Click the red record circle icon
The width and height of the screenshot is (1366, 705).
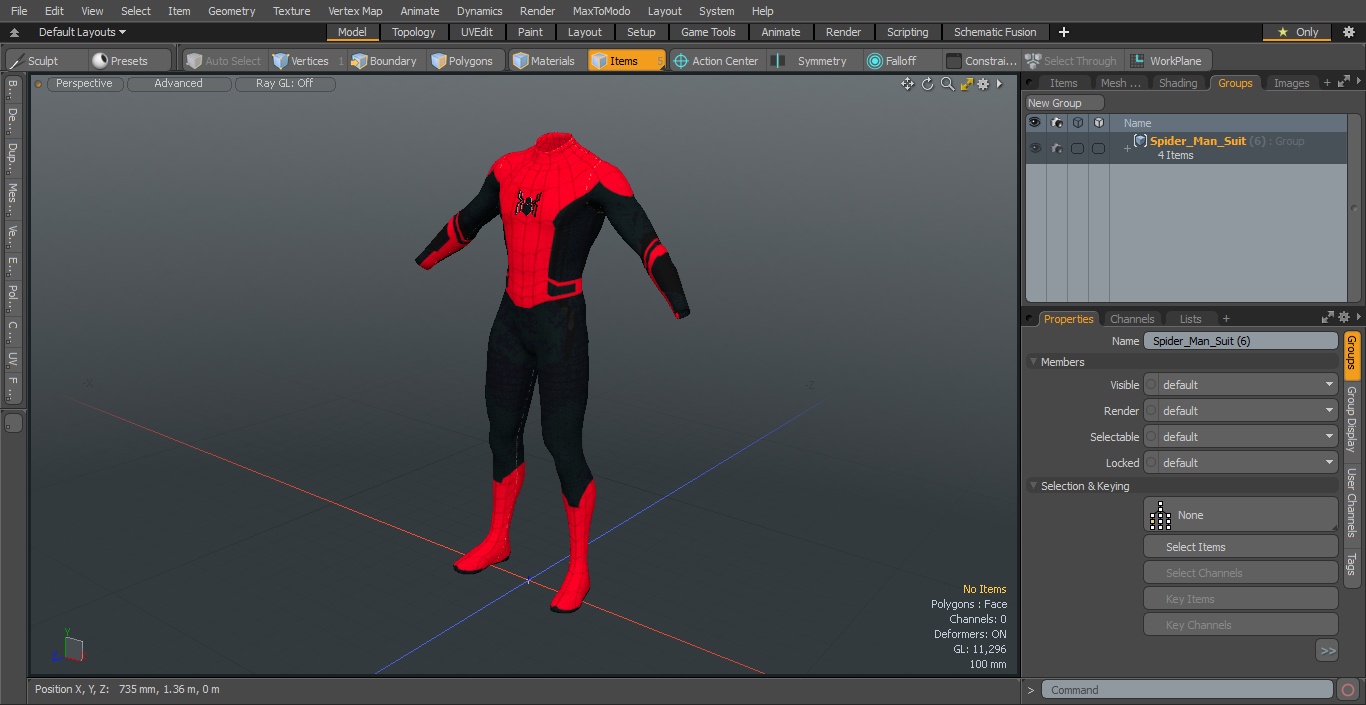point(1348,690)
